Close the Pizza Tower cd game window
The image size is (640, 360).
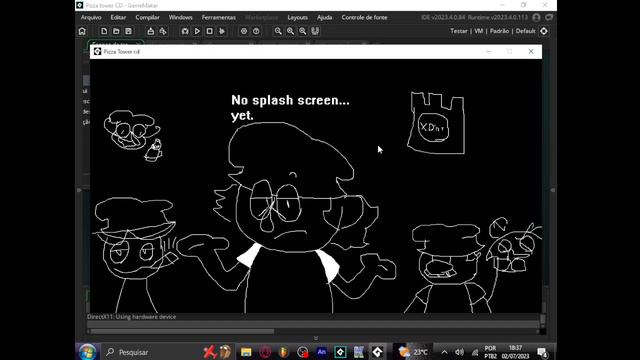[531, 51]
